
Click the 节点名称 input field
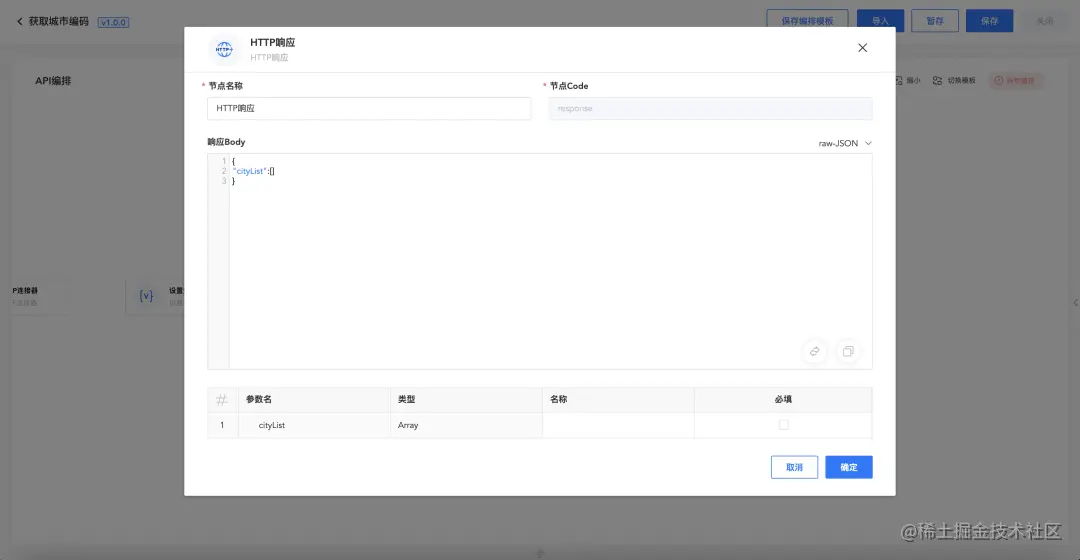[x=369, y=108]
